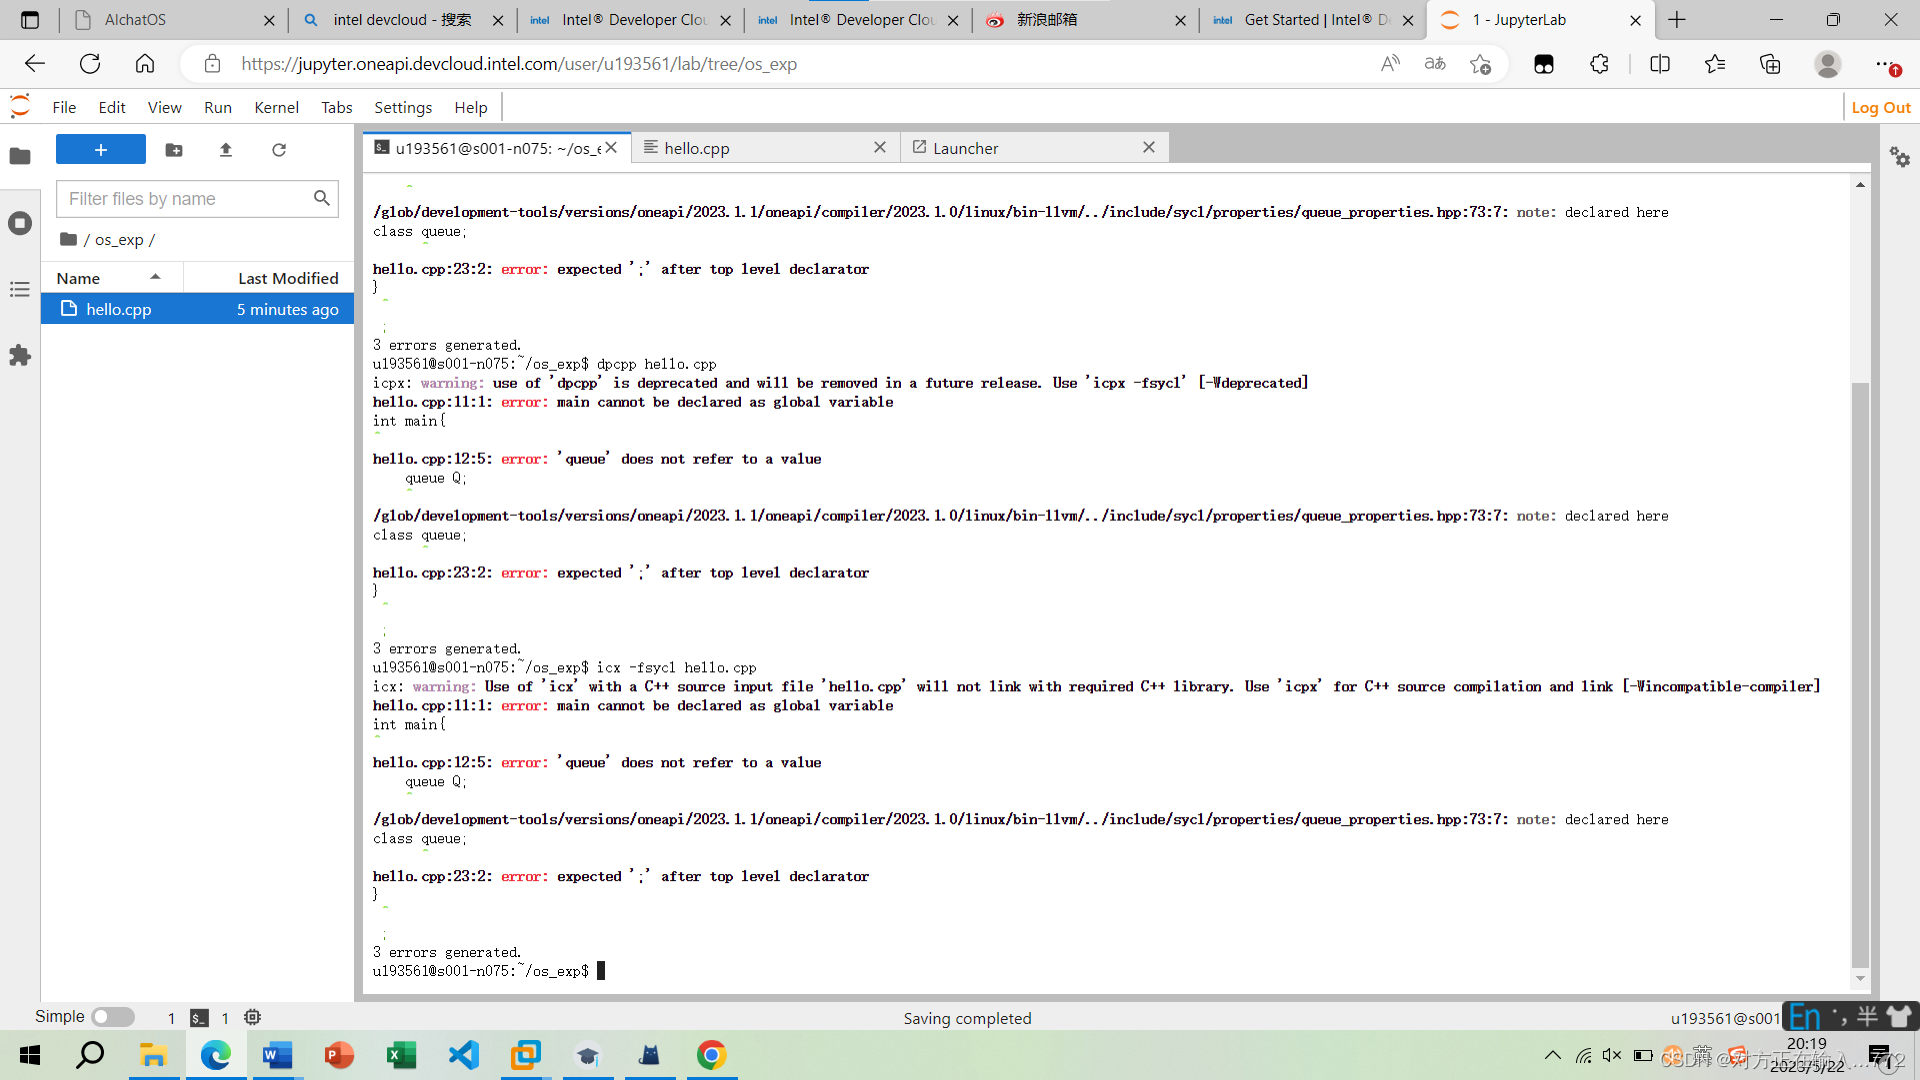
Task: Open the File Browser sidebar icon
Action: (x=20, y=156)
